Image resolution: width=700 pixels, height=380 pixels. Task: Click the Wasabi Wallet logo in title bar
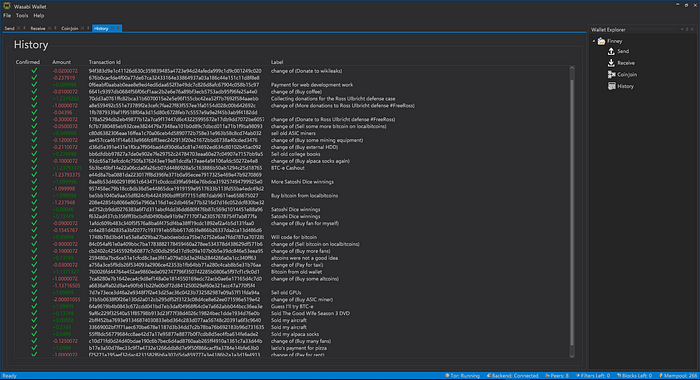point(7,6)
